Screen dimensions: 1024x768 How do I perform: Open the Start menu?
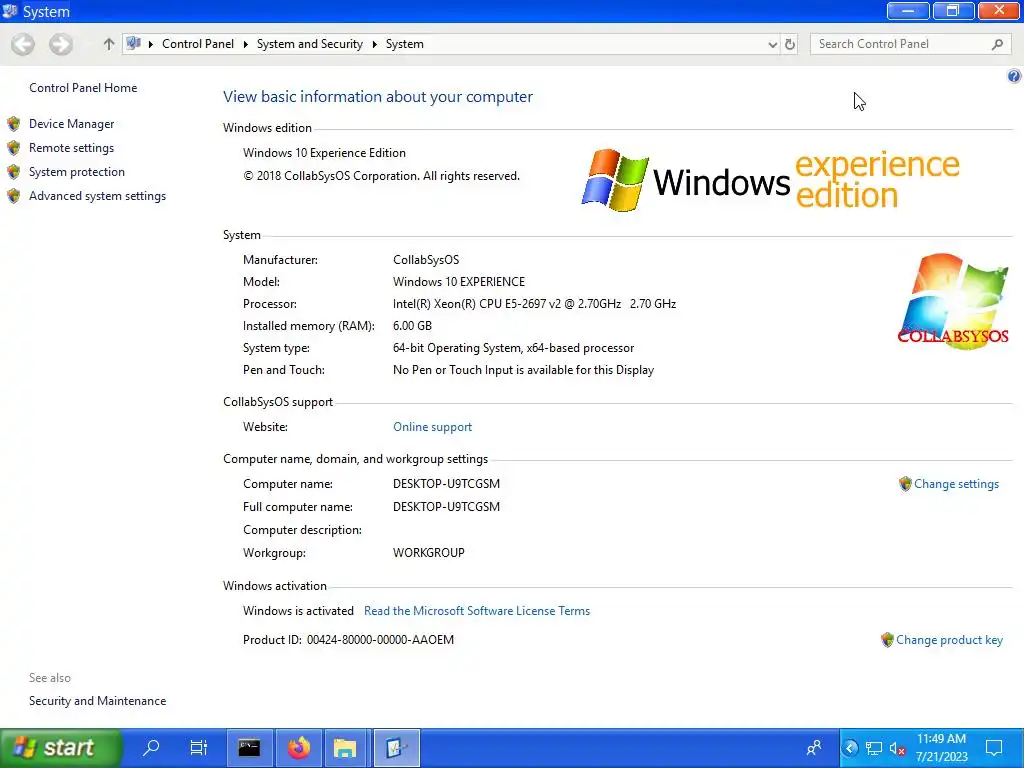click(x=60, y=748)
